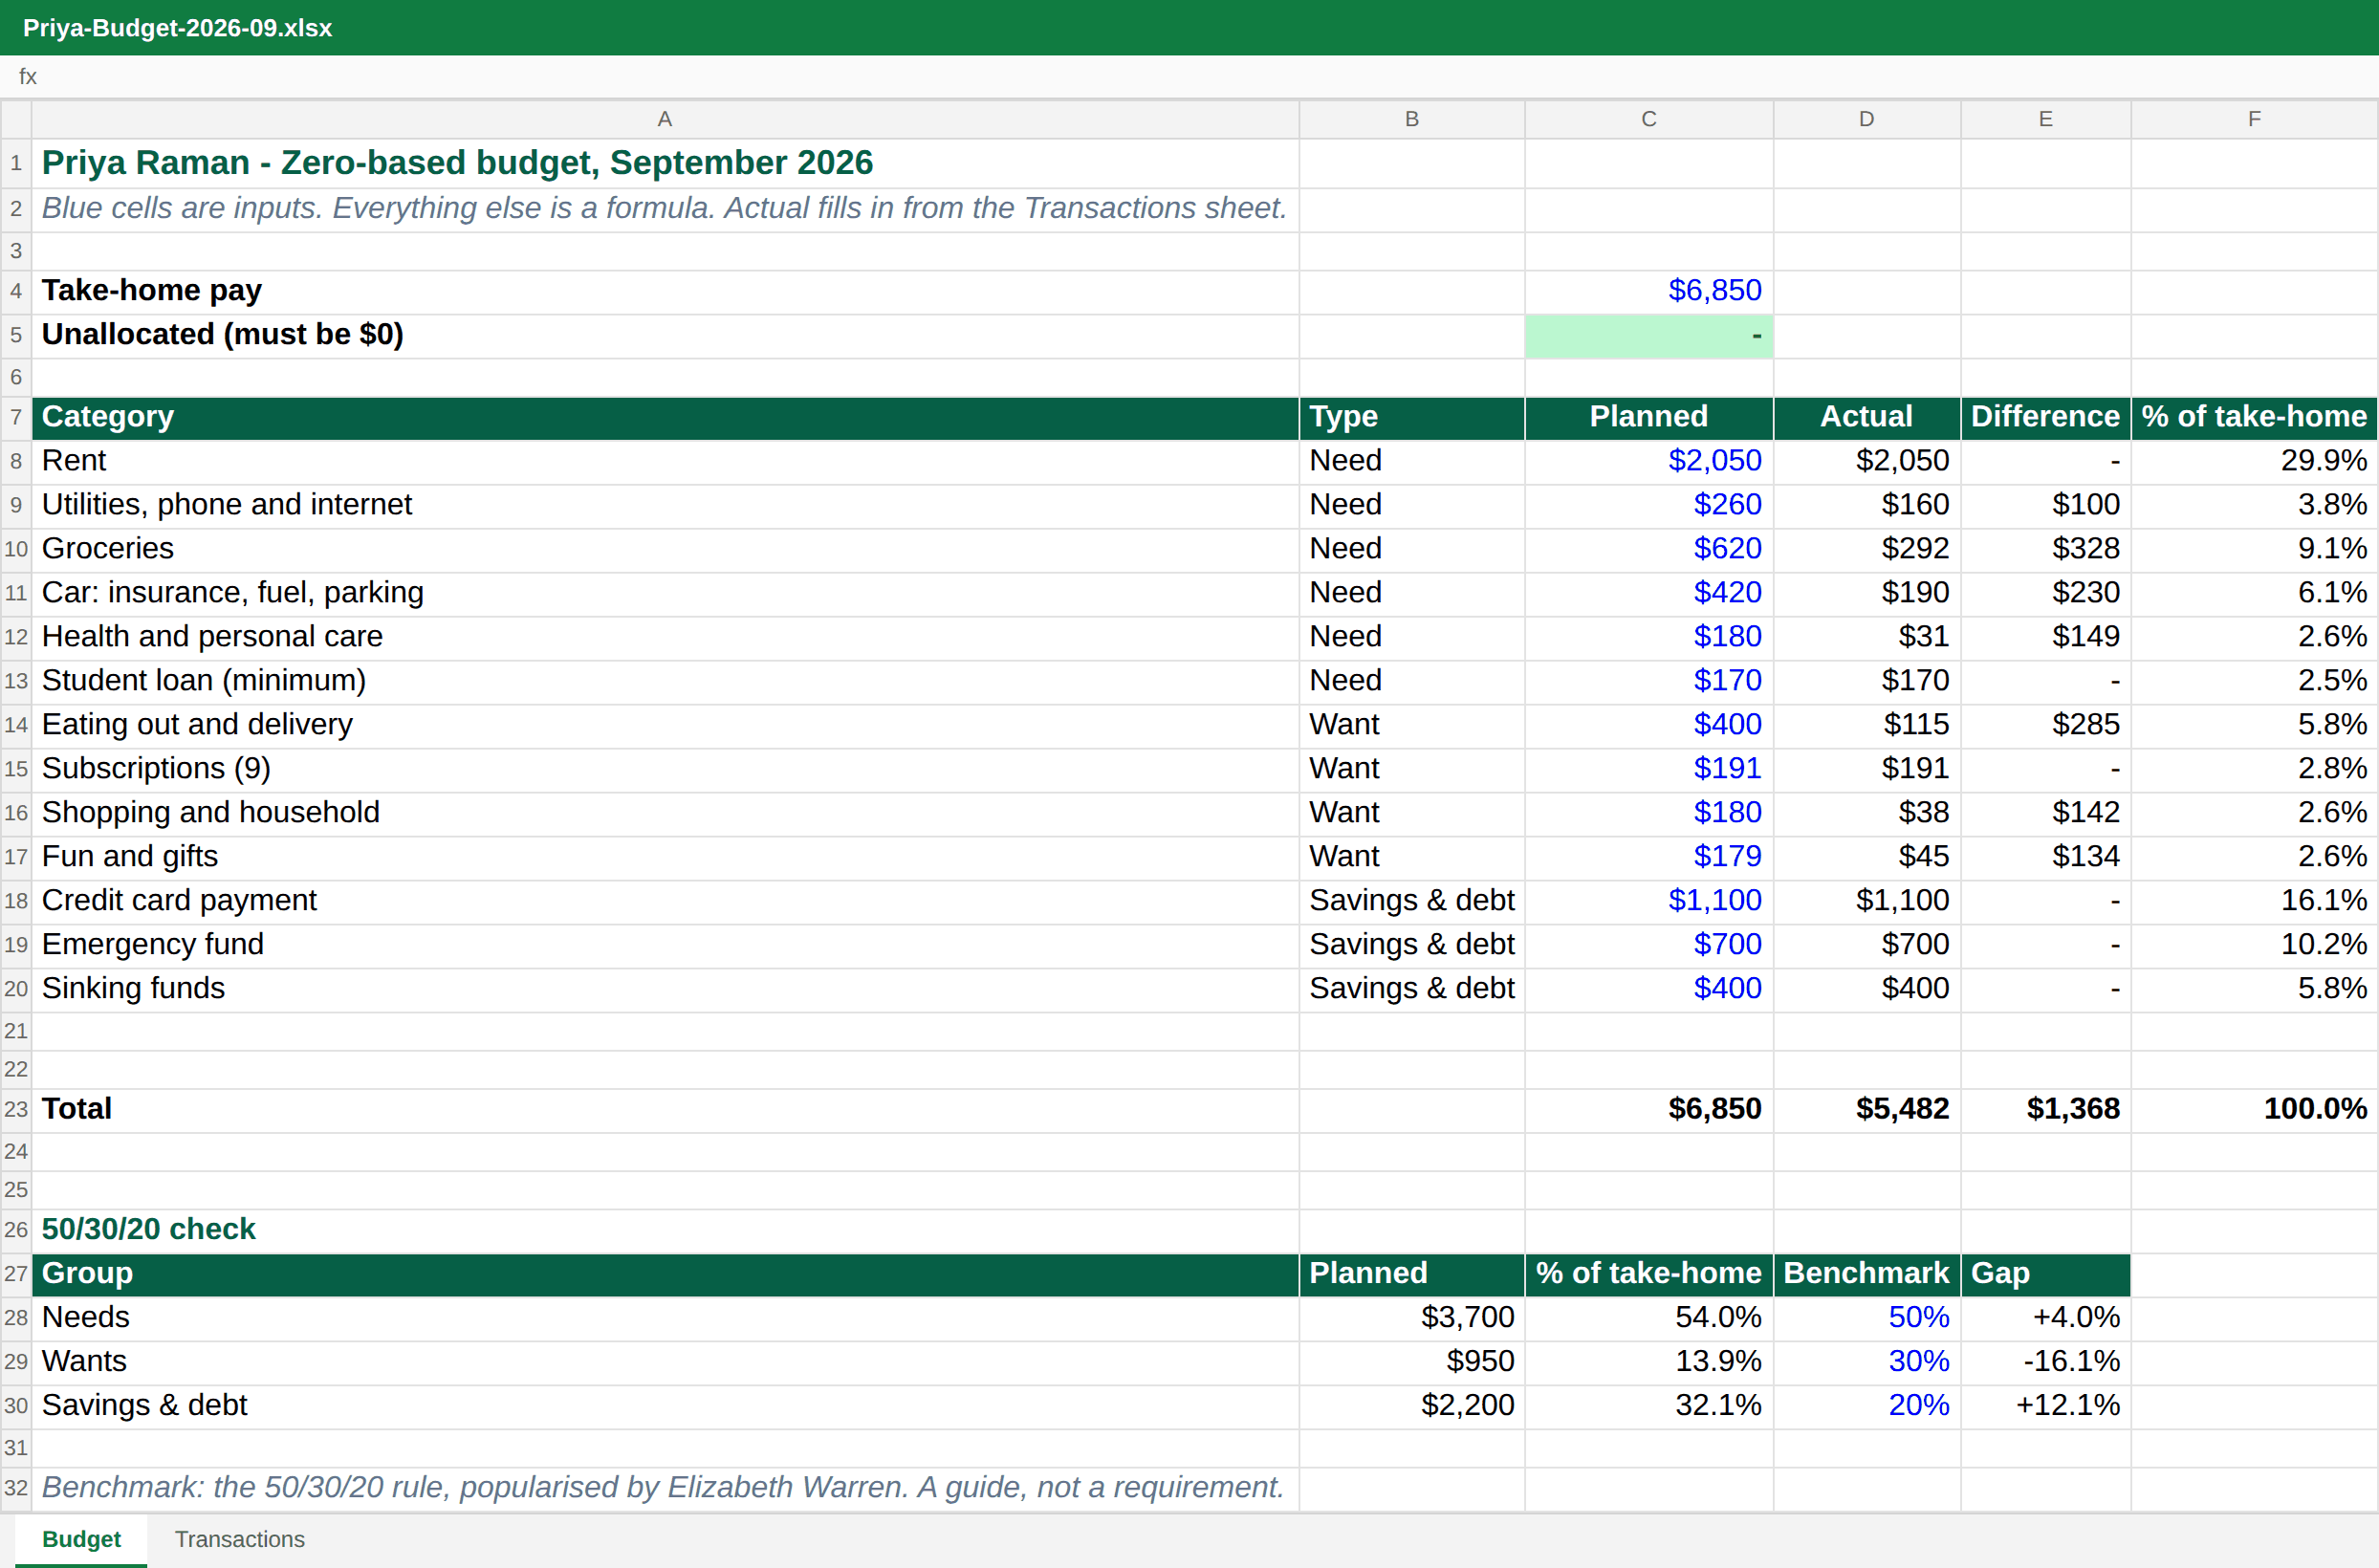This screenshot has height=1568, width=2379.
Task: Select Eating out difference $285
Action: point(2046,725)
